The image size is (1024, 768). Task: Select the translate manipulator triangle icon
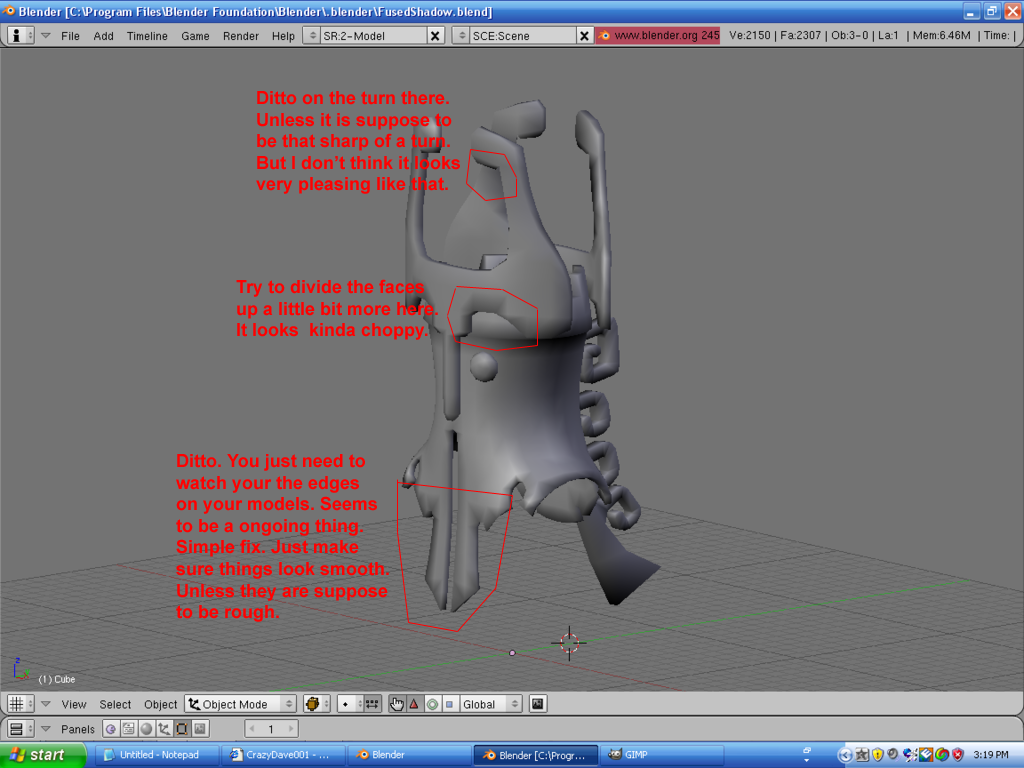[x=414, y=704]
